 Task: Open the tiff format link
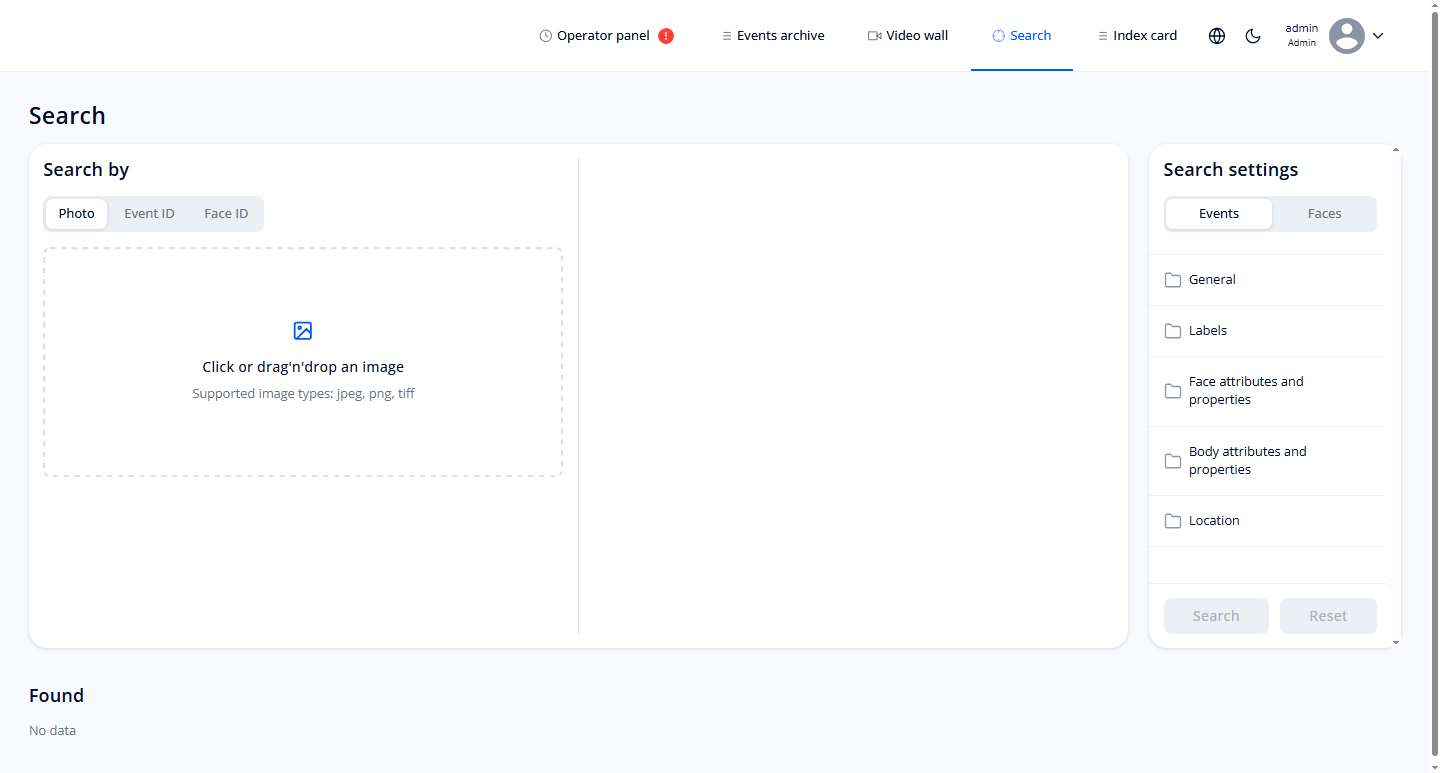406,393
